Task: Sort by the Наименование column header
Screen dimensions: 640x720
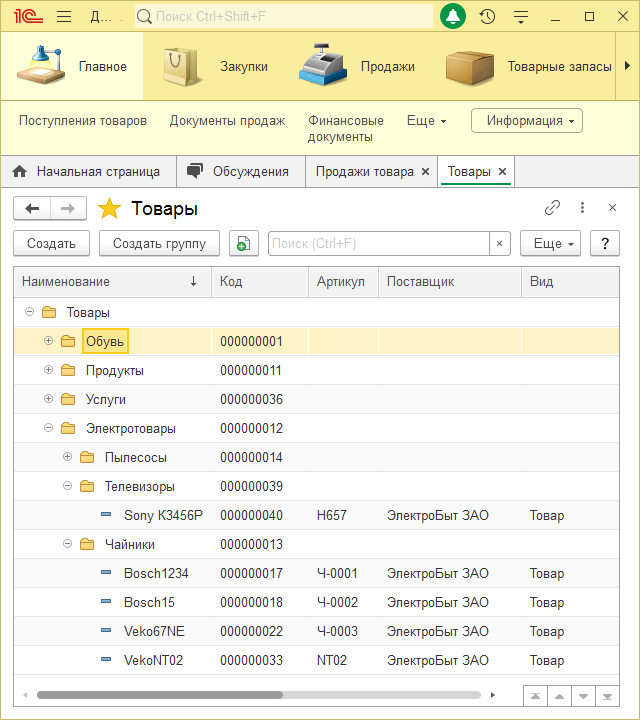Action: coord(112,281)
